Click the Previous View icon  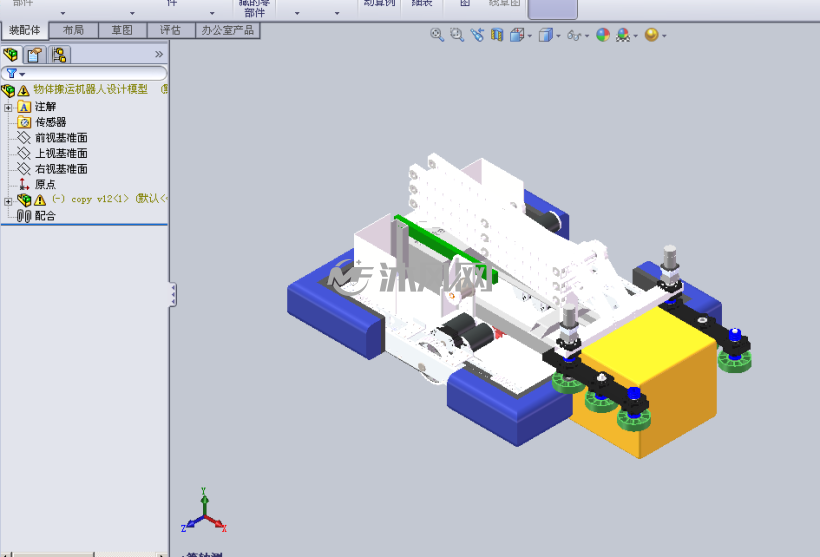click(477, 35)
